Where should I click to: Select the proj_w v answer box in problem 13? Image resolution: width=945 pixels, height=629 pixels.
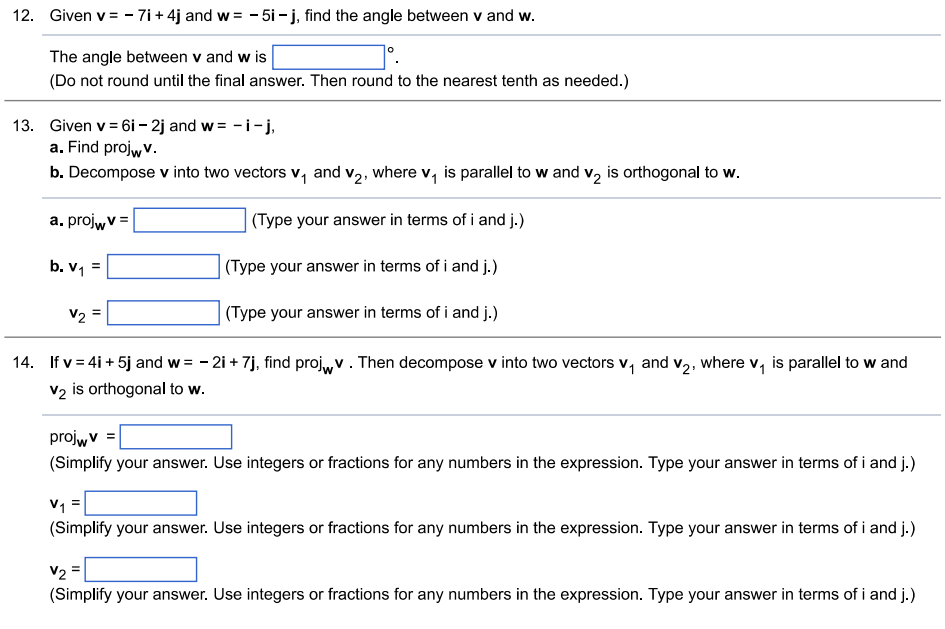tap(191, 218)
